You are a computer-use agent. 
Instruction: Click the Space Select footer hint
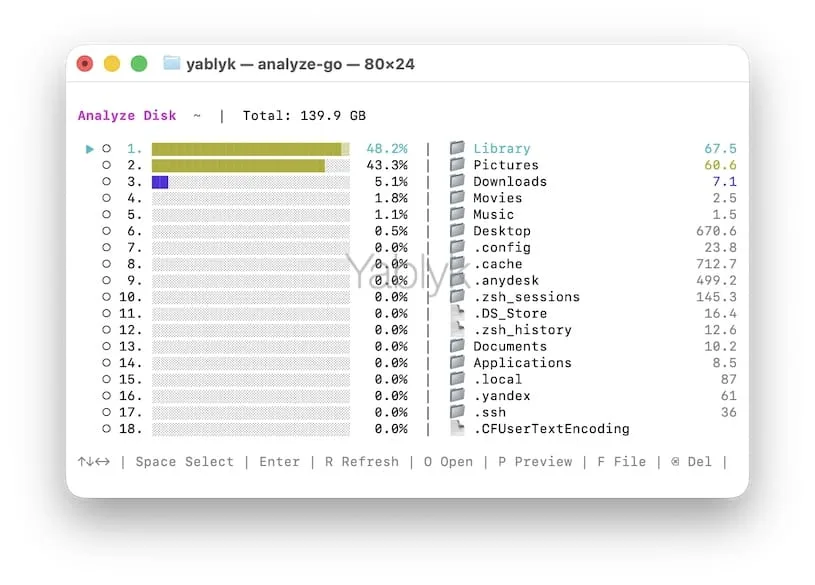(x=184, y=462)
